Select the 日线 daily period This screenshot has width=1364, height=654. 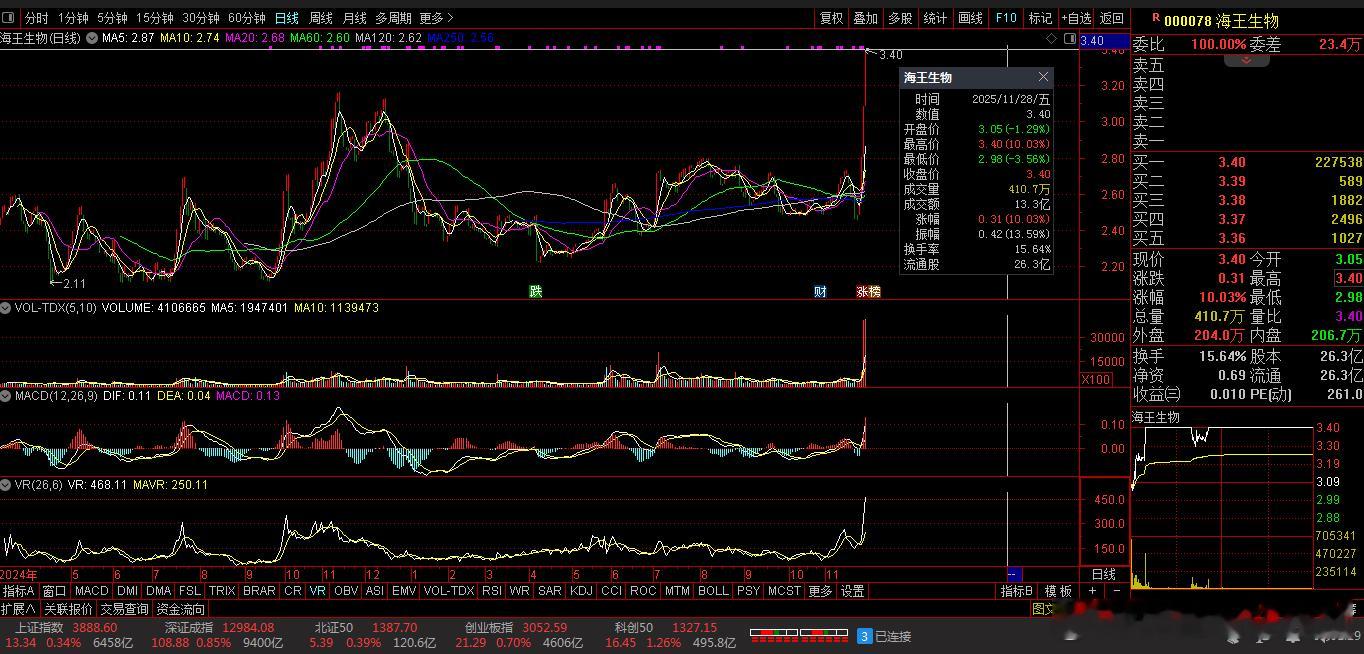(287, 18)
